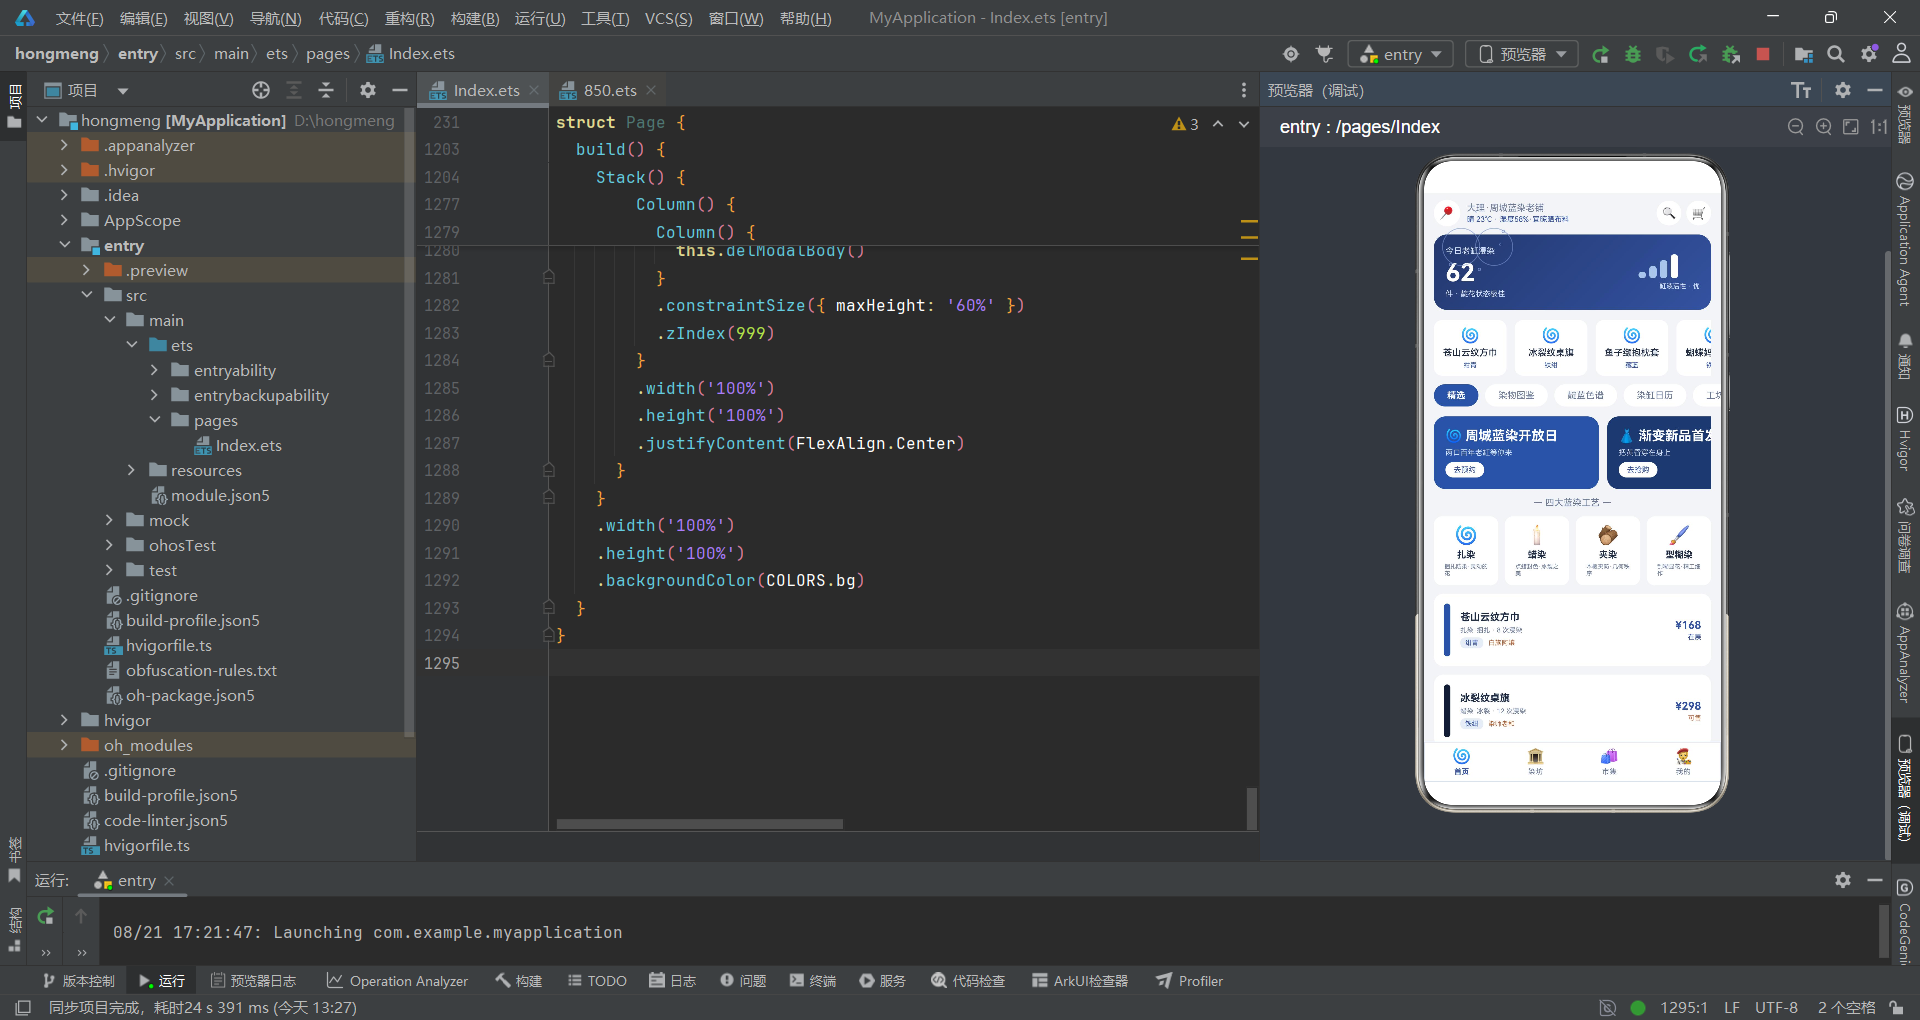The width and height of the screenshot is (1920, 1020).
Task: Expand the mock folder
Action: click(x=109, y=520)
